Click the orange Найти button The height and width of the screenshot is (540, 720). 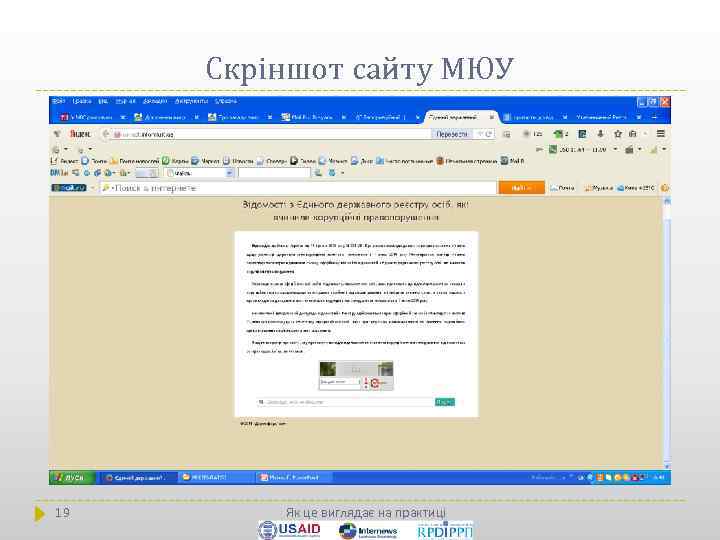(521, 188)
